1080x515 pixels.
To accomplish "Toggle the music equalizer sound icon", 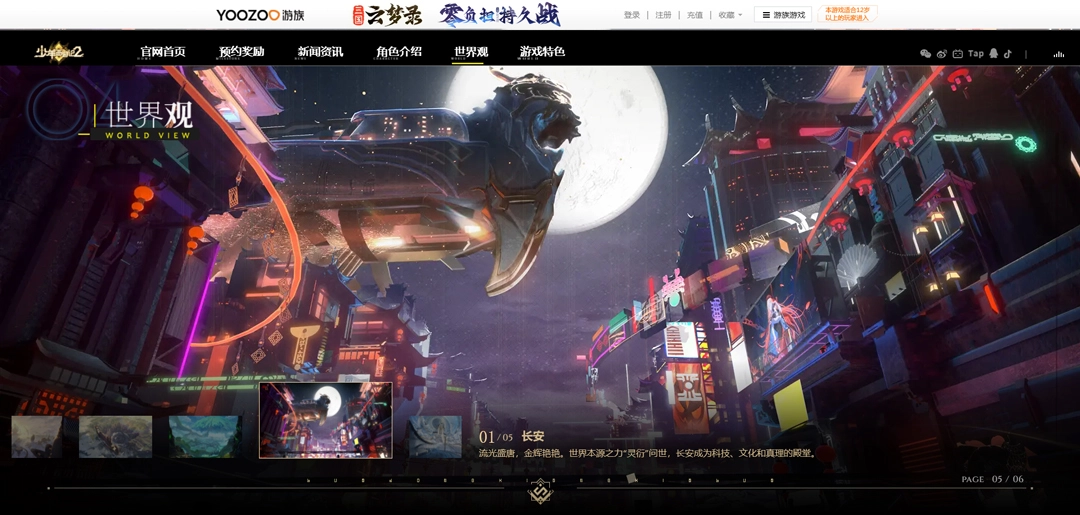I will click(1058, 54).
